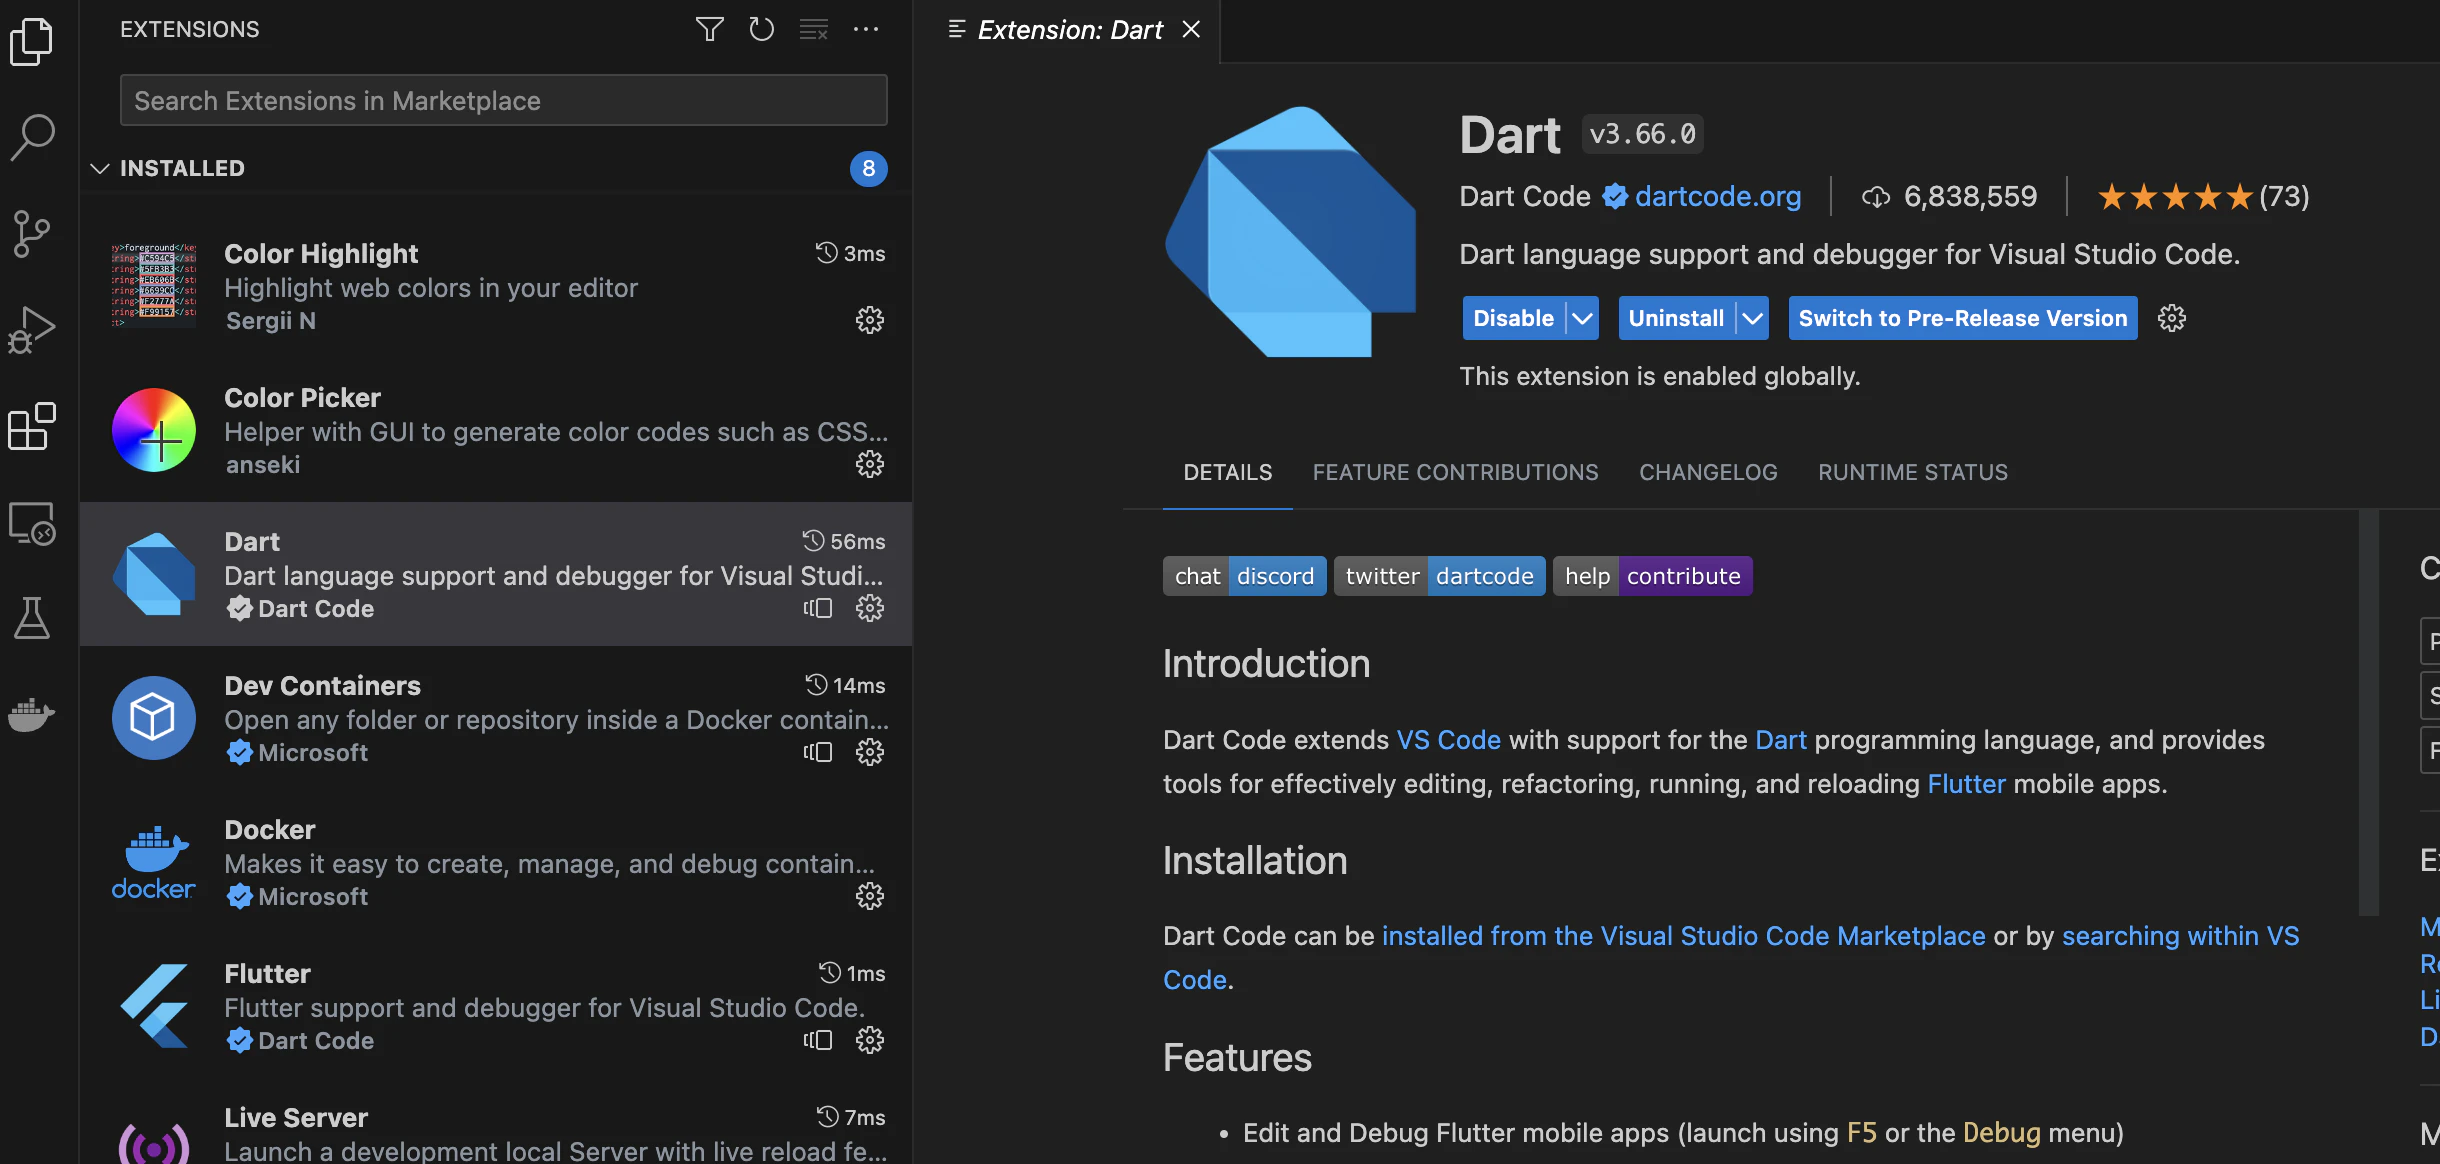The height and width of the screenshot is (1164, 2440).
Task: Filter extensions with the funnel icon
Action: click(x=710, y=29)
